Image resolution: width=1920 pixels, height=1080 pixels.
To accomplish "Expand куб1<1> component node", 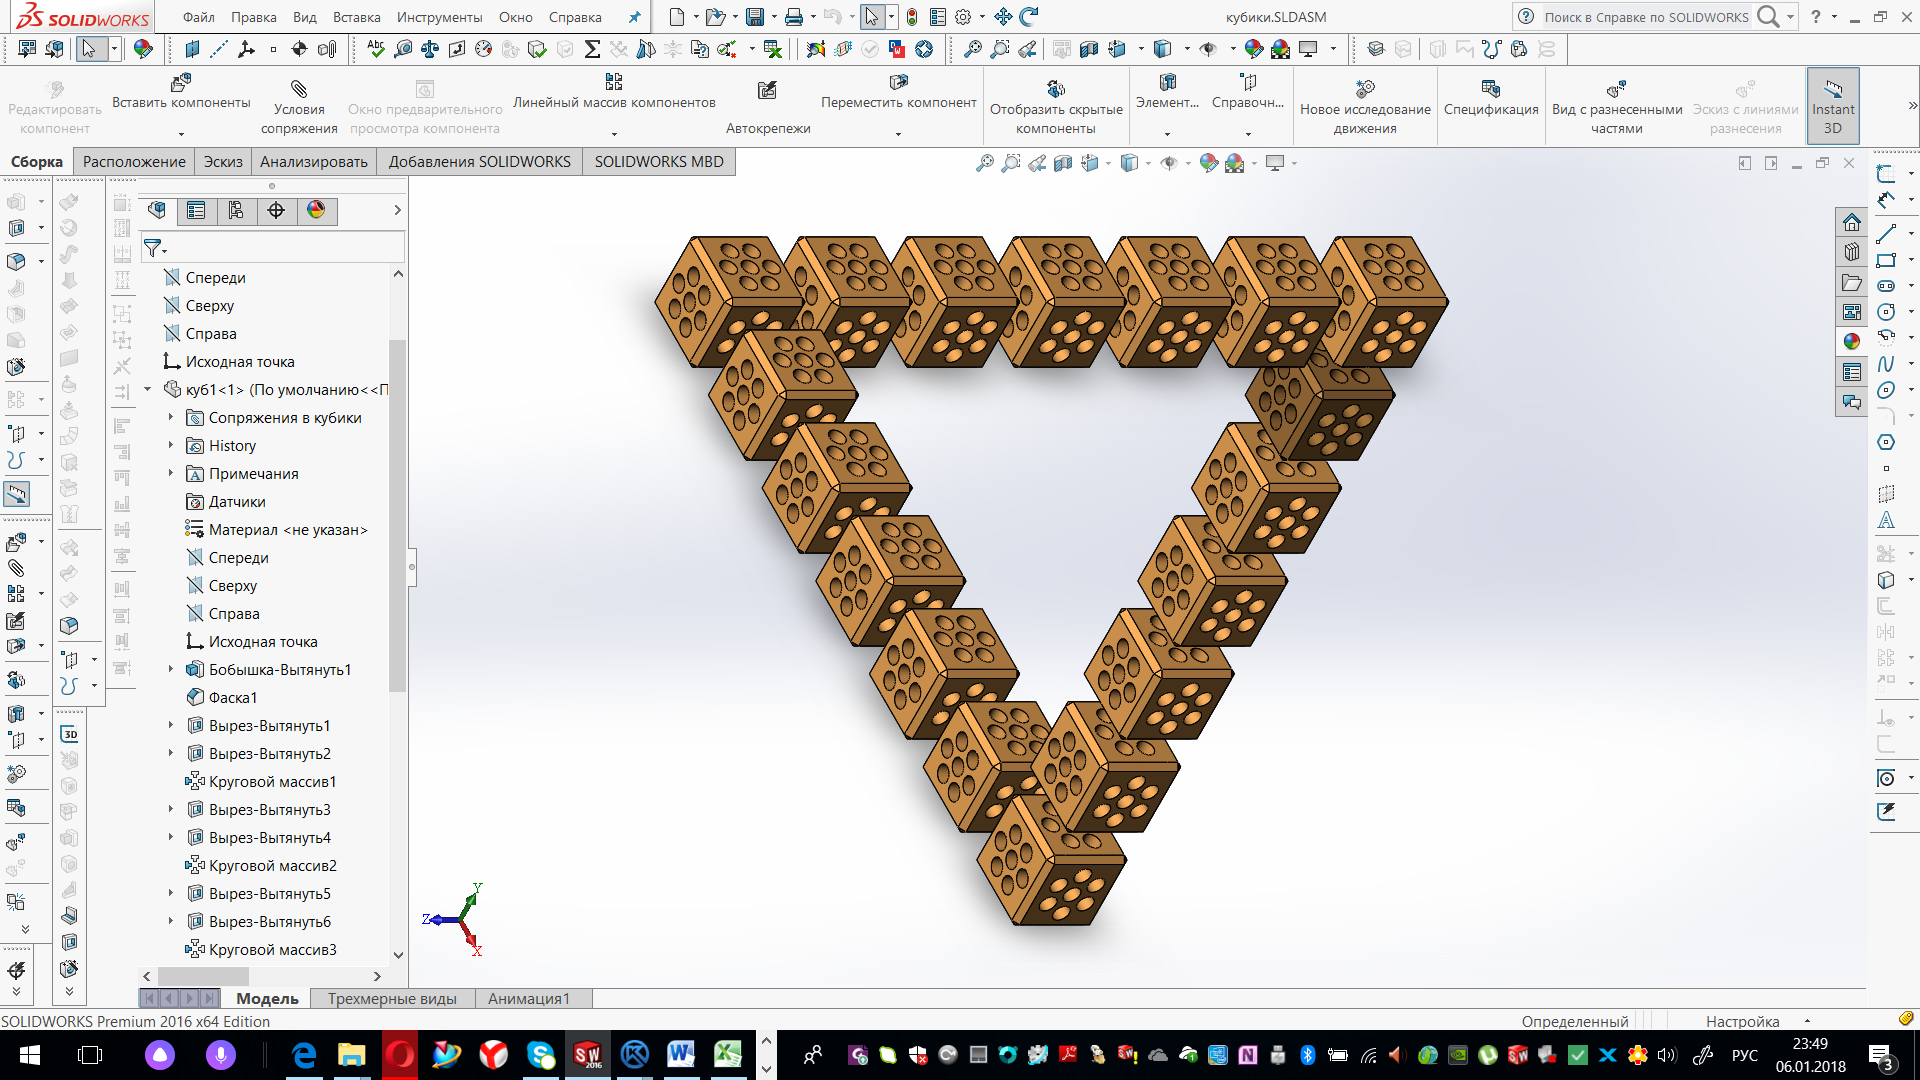I will [148, 390].
